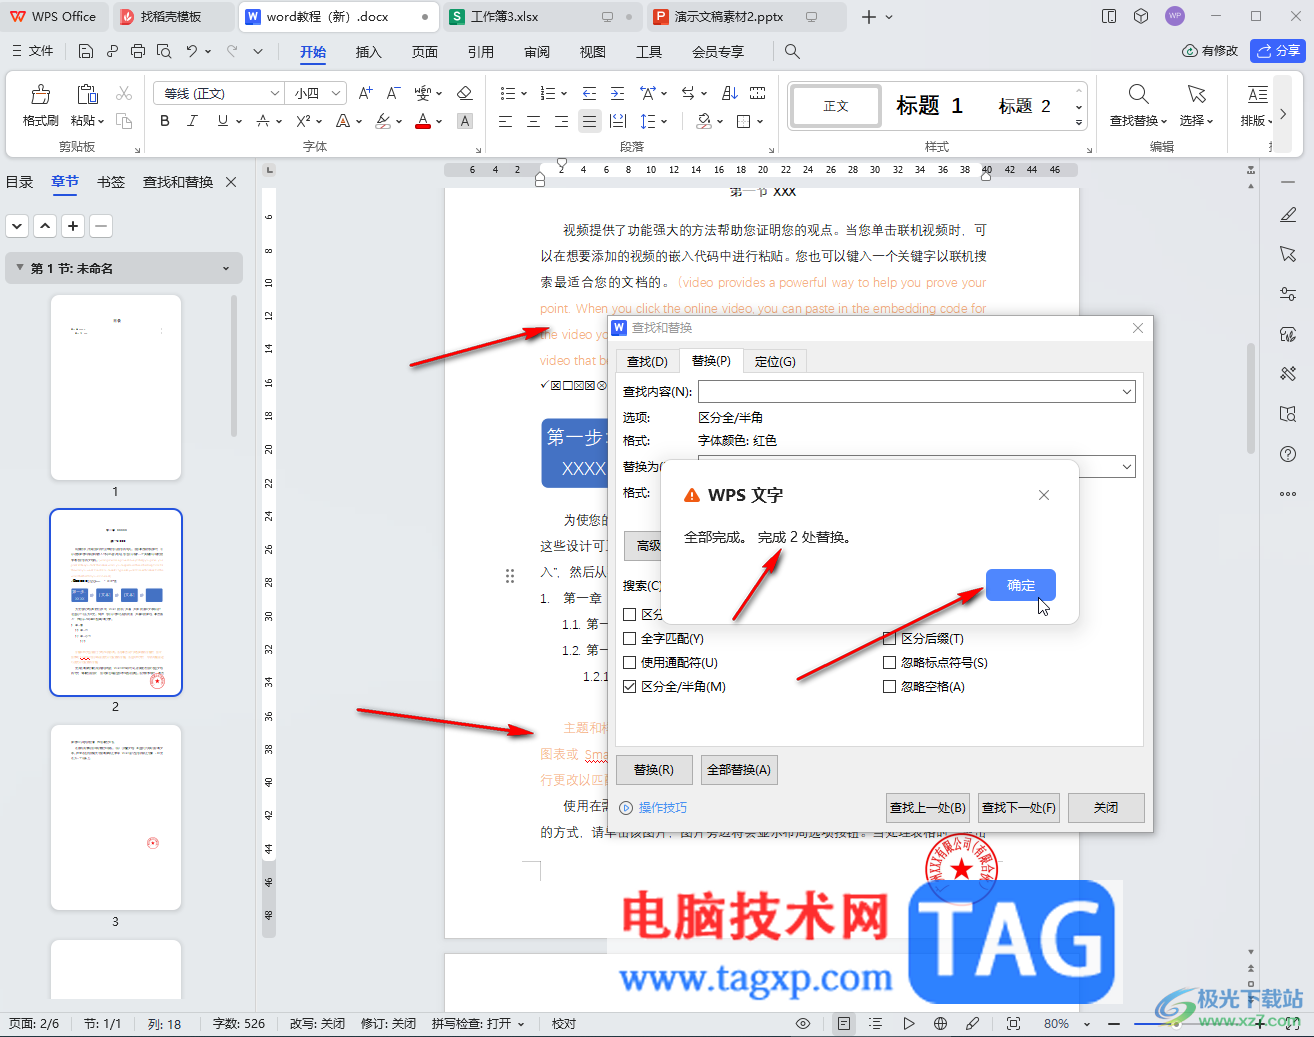Expand the 第 1 节: 未命名 section dropdown
The image size is (1314, 1037).
point(226,268)
